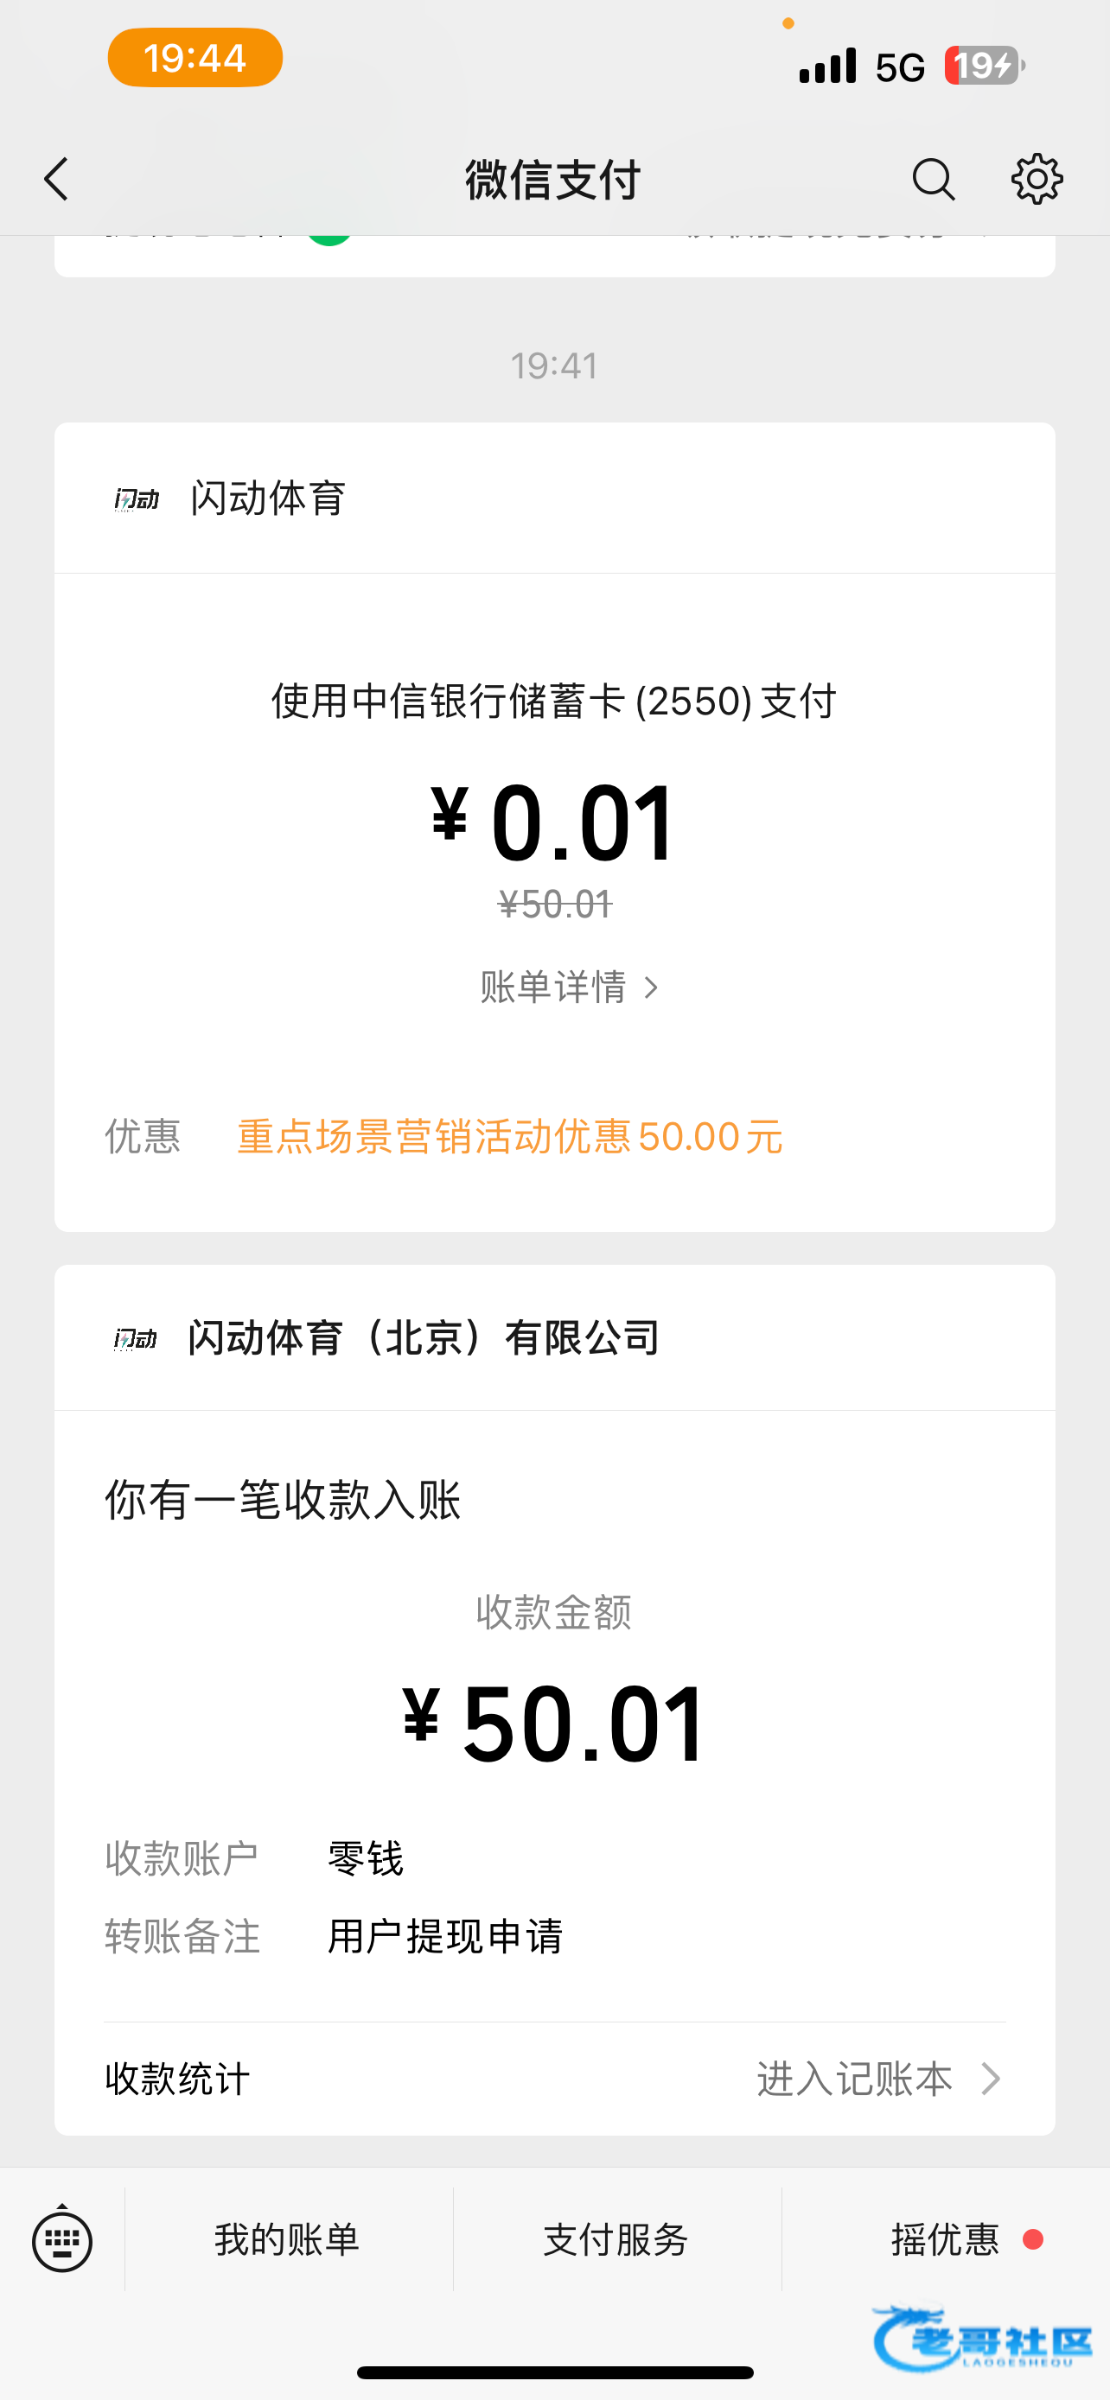Tap the ¥0.01 payment amount
This screenshot has width=1110, height=2400.
pyautogui.click(x=554, y=824)
